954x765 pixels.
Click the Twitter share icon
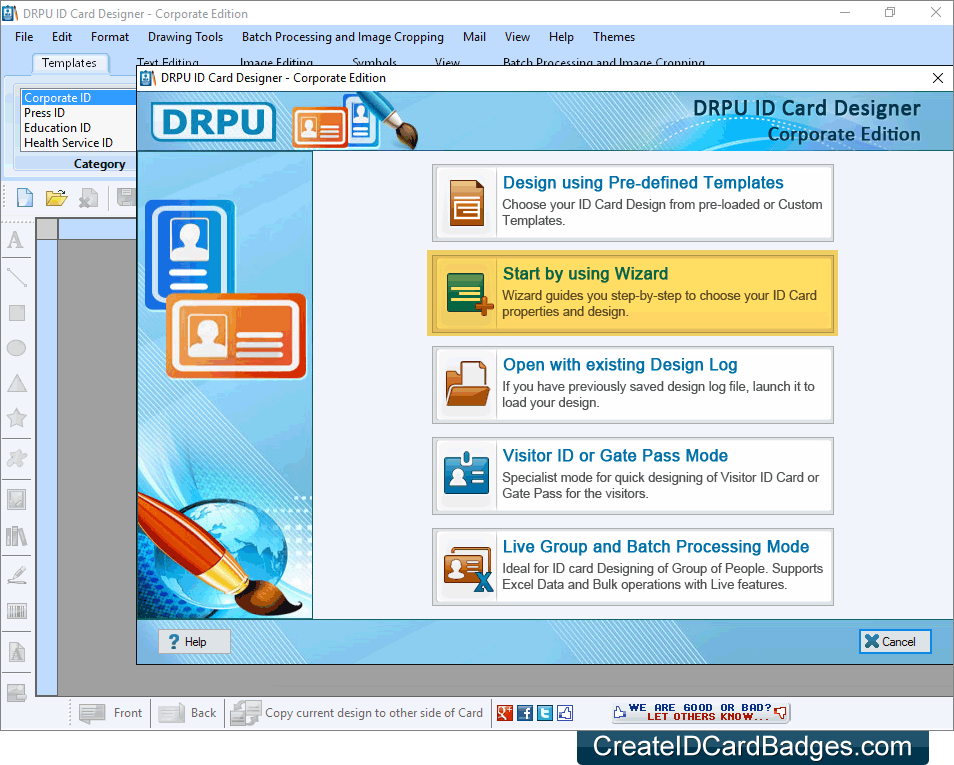pyautogui.click(x=545, y=713)
